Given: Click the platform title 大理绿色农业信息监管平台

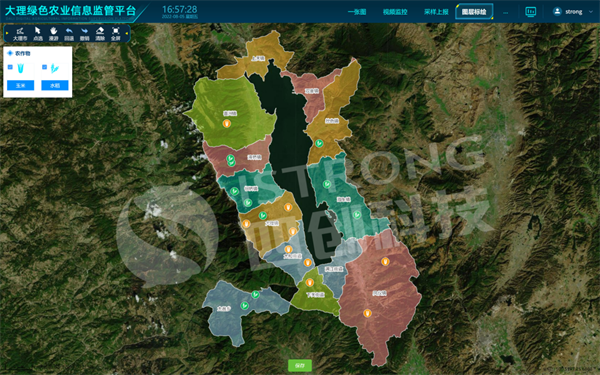Looking at the screenshot, I should pos(70,10).
